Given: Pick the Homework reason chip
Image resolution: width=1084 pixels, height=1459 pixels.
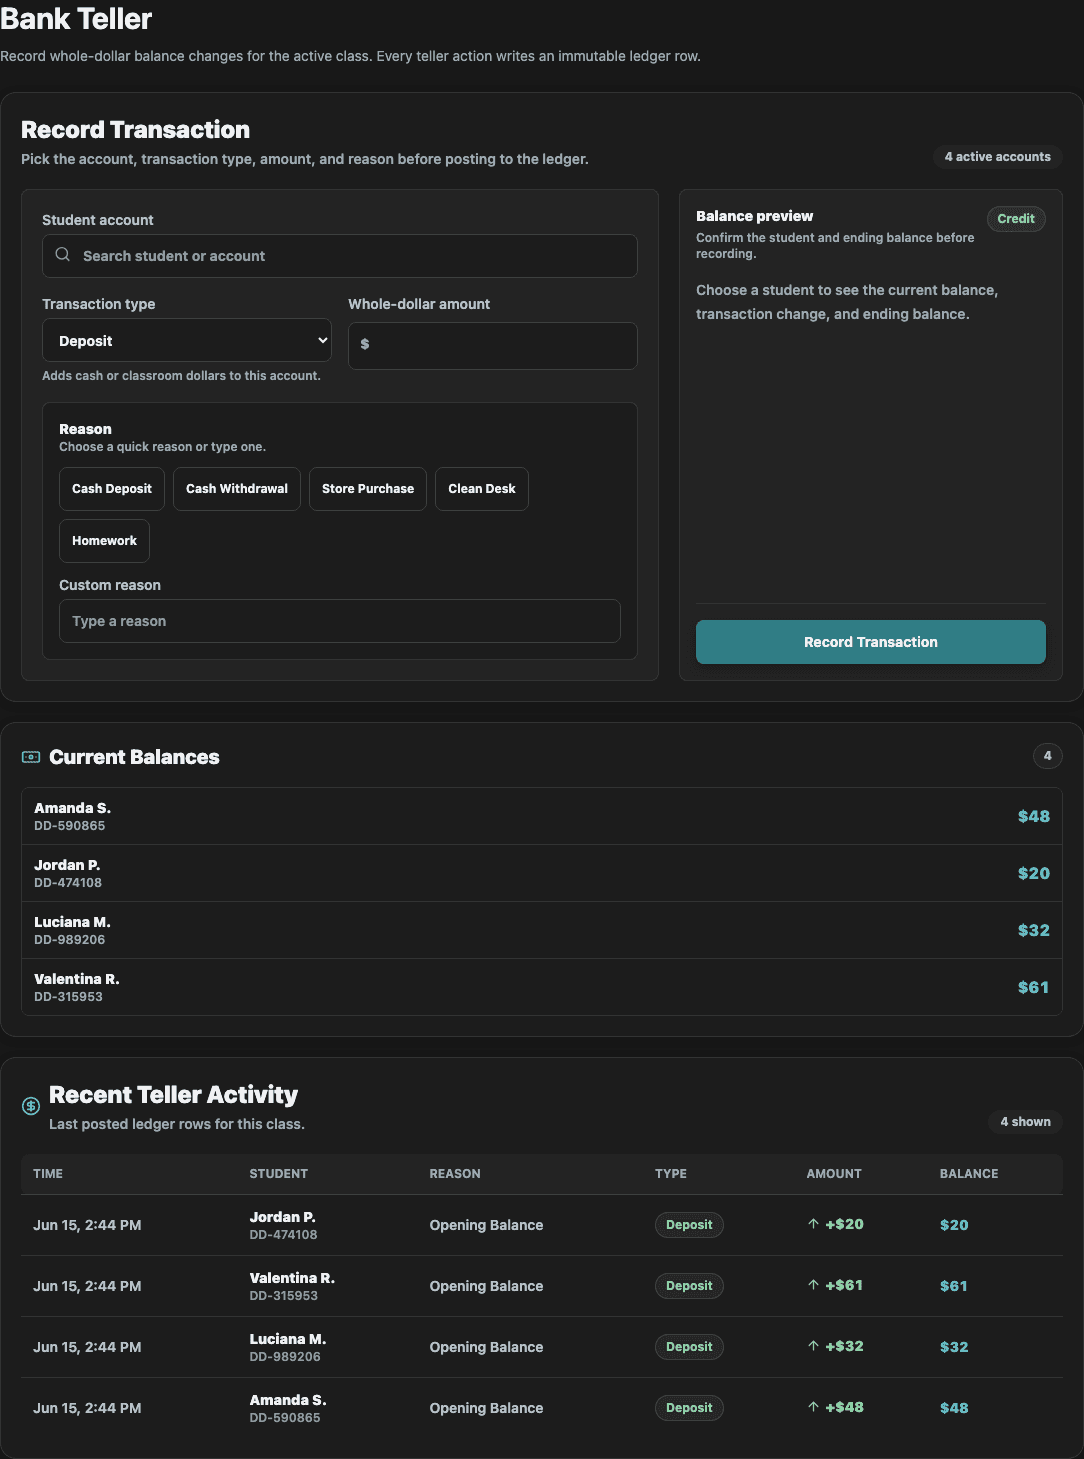Looking at the screenshot, I should pyautogui.click(x=104, y=541).
